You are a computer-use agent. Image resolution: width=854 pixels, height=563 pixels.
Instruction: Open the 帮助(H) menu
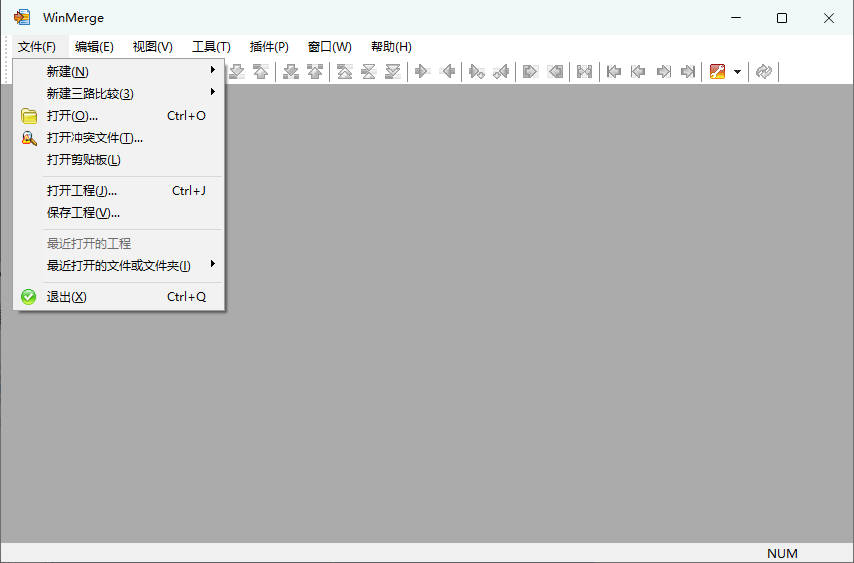pos(391,47)
